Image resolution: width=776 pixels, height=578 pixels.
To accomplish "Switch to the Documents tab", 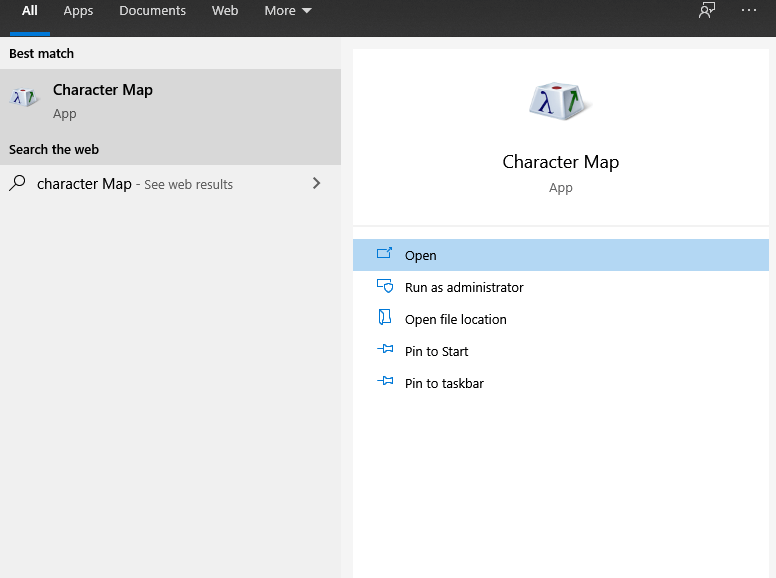I will coord(152,11).
